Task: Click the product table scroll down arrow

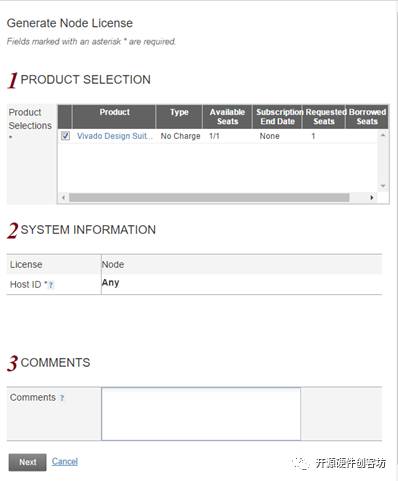Action: click(383, 186)
